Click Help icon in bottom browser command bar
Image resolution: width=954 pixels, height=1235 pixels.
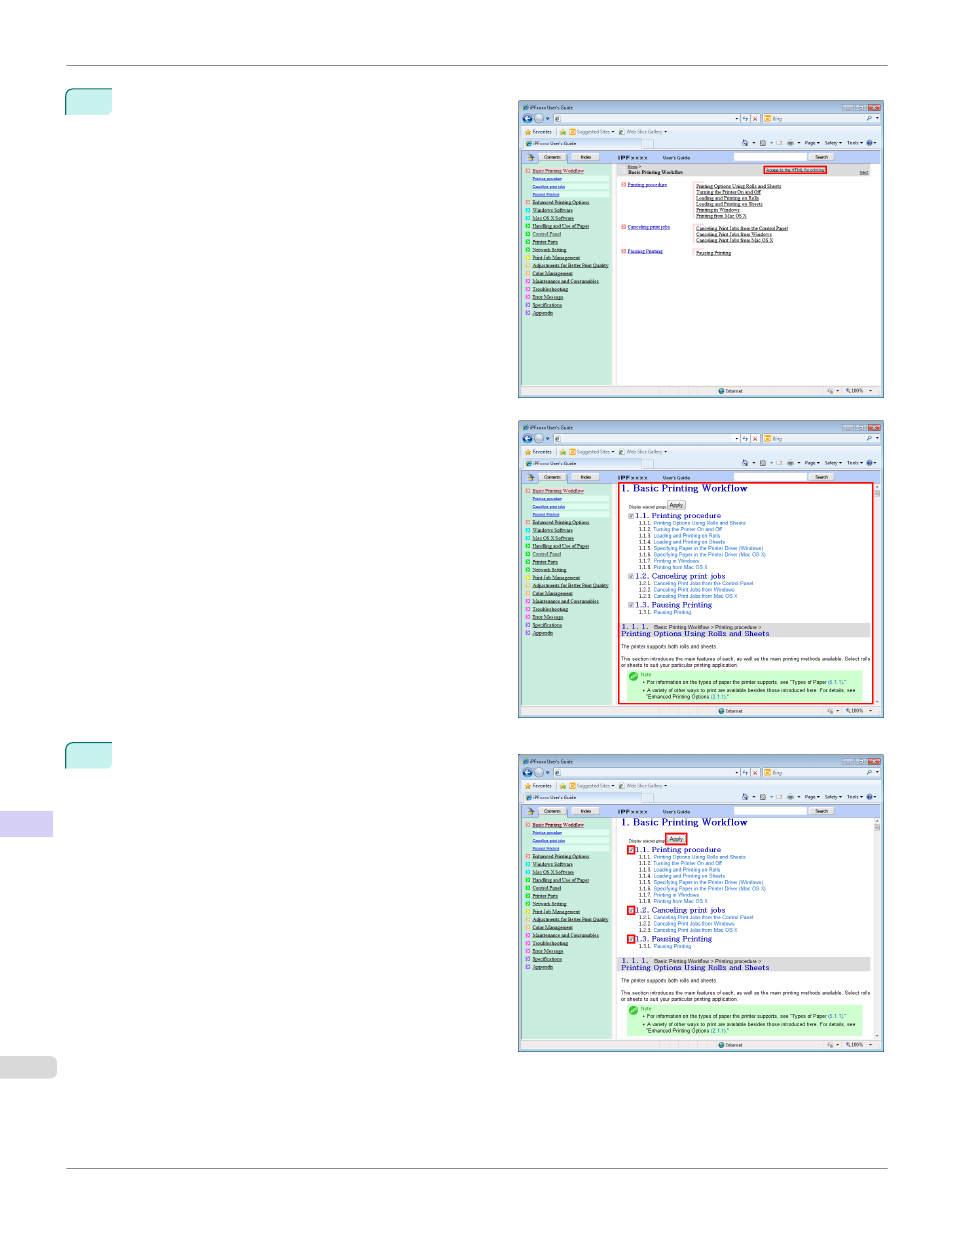(870, 797)
